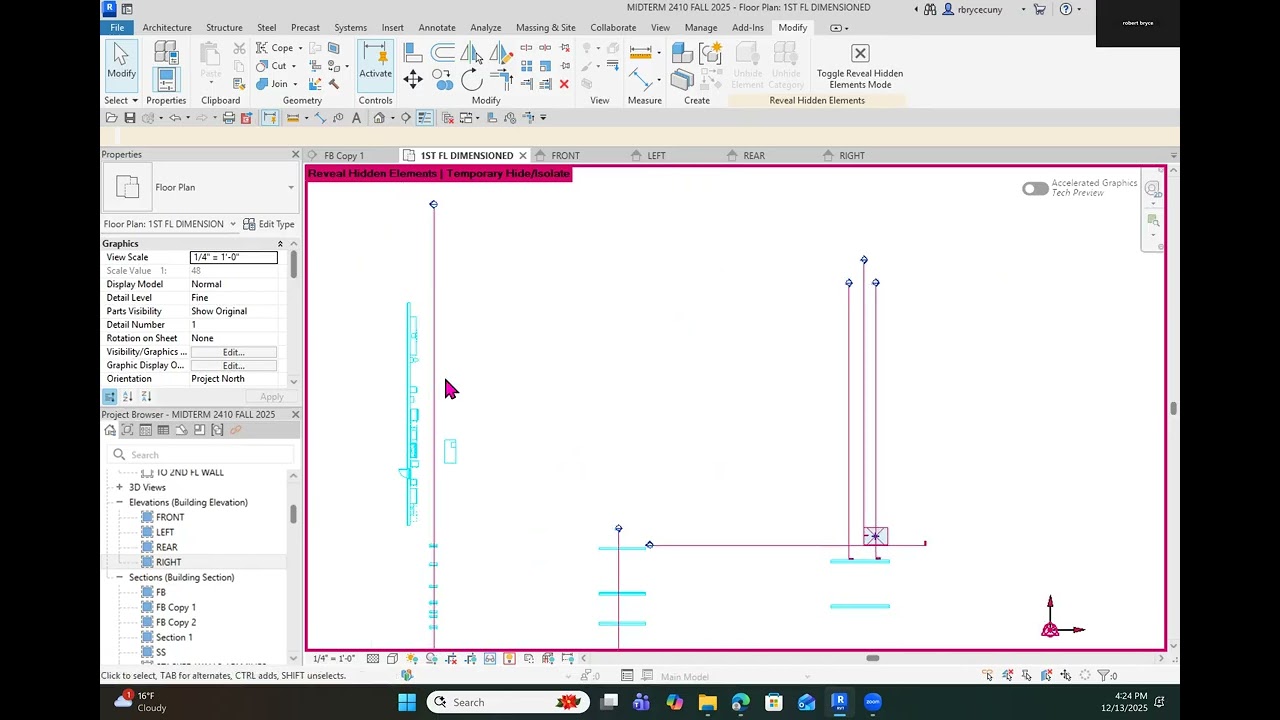The width and height of the screenshot is (1280, 720).
Task: Click the Demolish hammer icon
Action: click(x=334, y=84)
